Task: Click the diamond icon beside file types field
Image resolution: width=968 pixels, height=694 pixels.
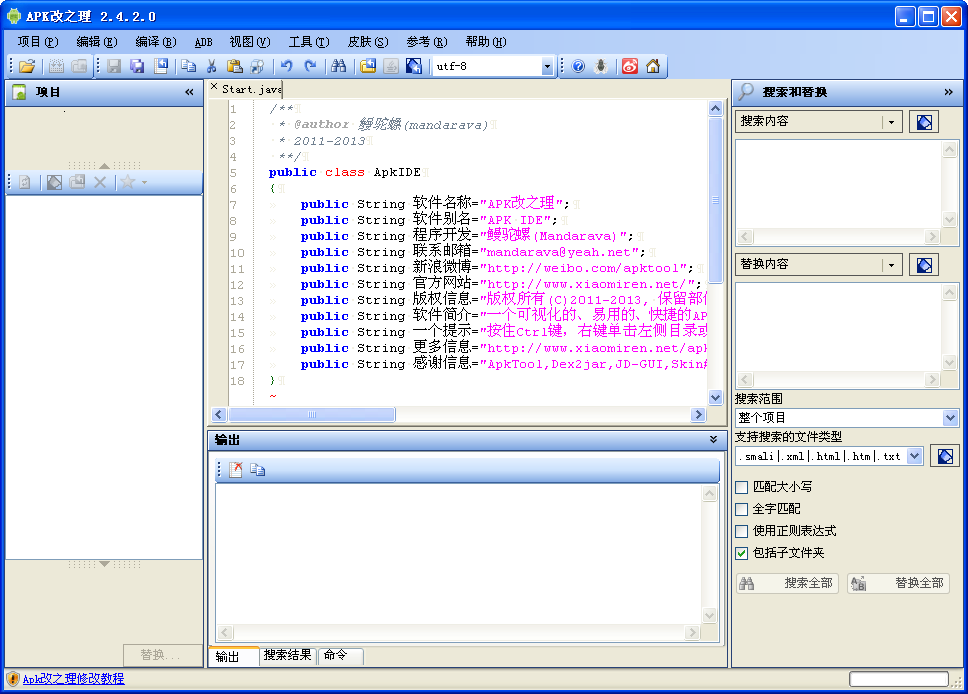Action: pos(945,456)
